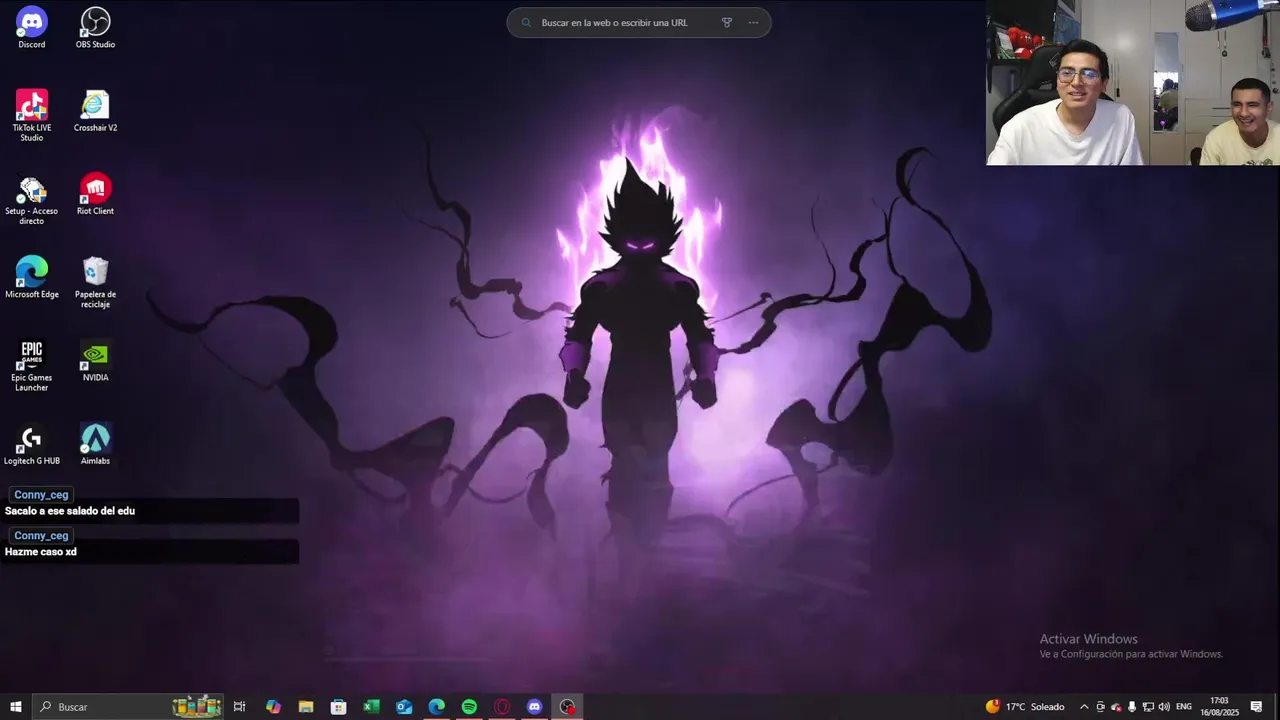1280x720 pixels.
Task: Open Outlook from the taskbar
Action: [404, 707]
